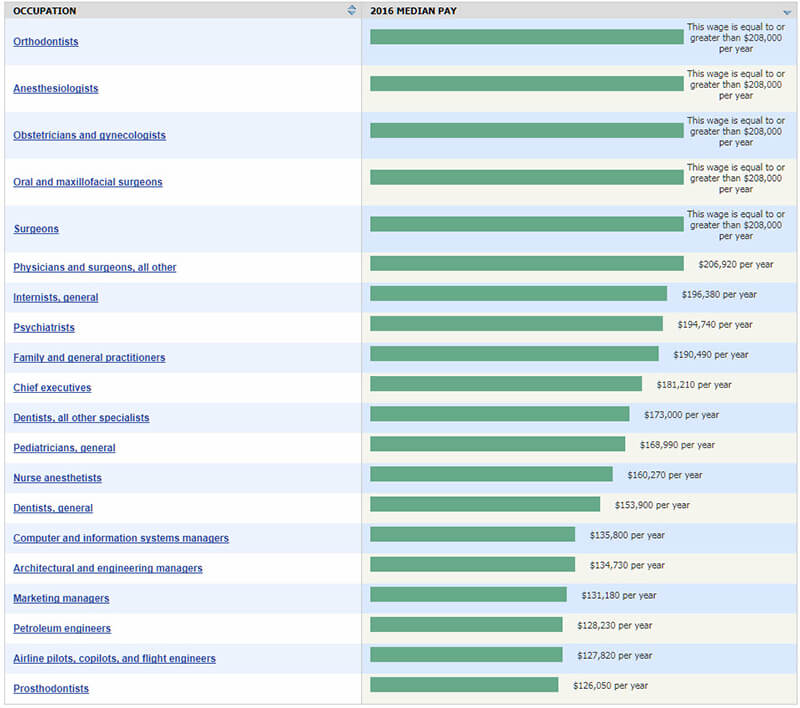Open the Surgeons occupation link
The height and width of the screenshot is (708, 800).
coord(36,229)
